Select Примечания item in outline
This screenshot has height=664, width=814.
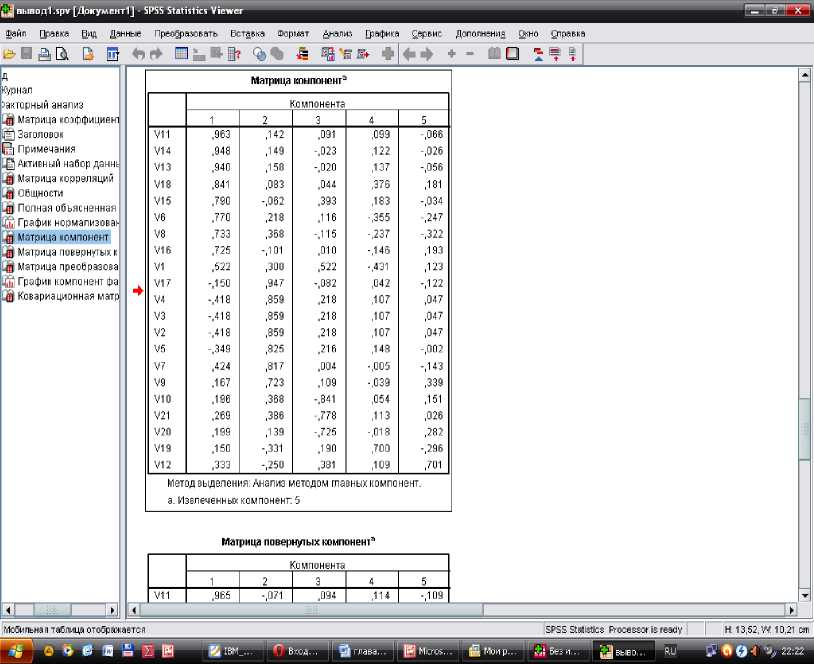pos(46,149)
